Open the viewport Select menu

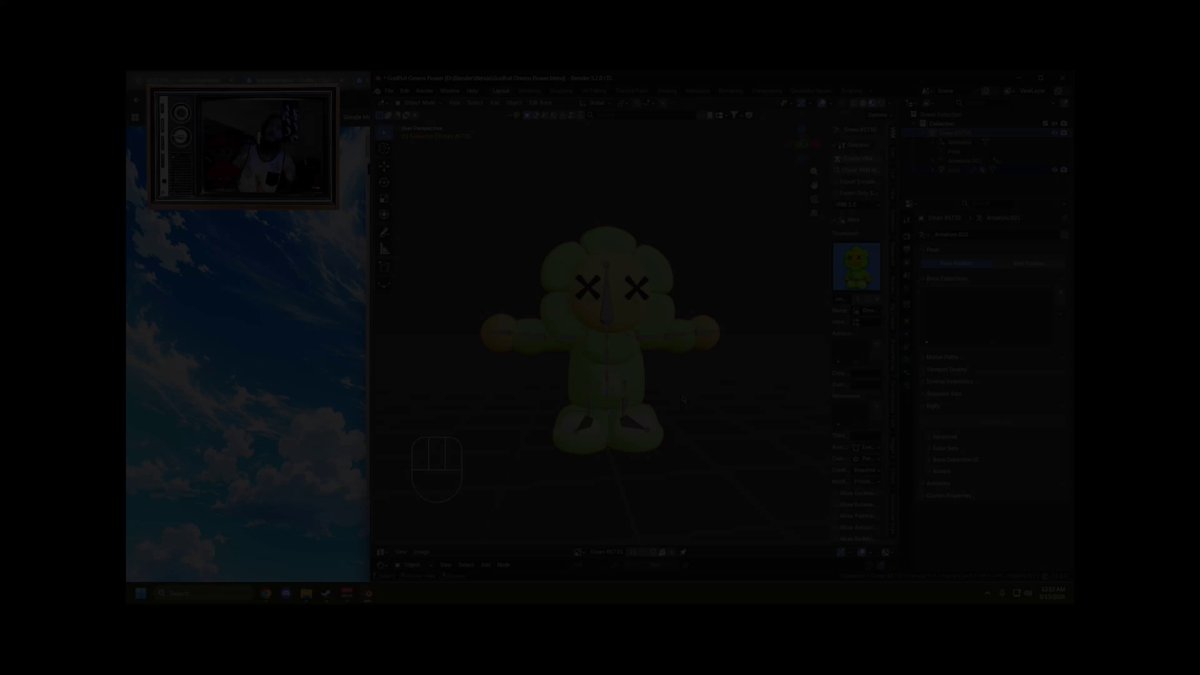point(474,102)
